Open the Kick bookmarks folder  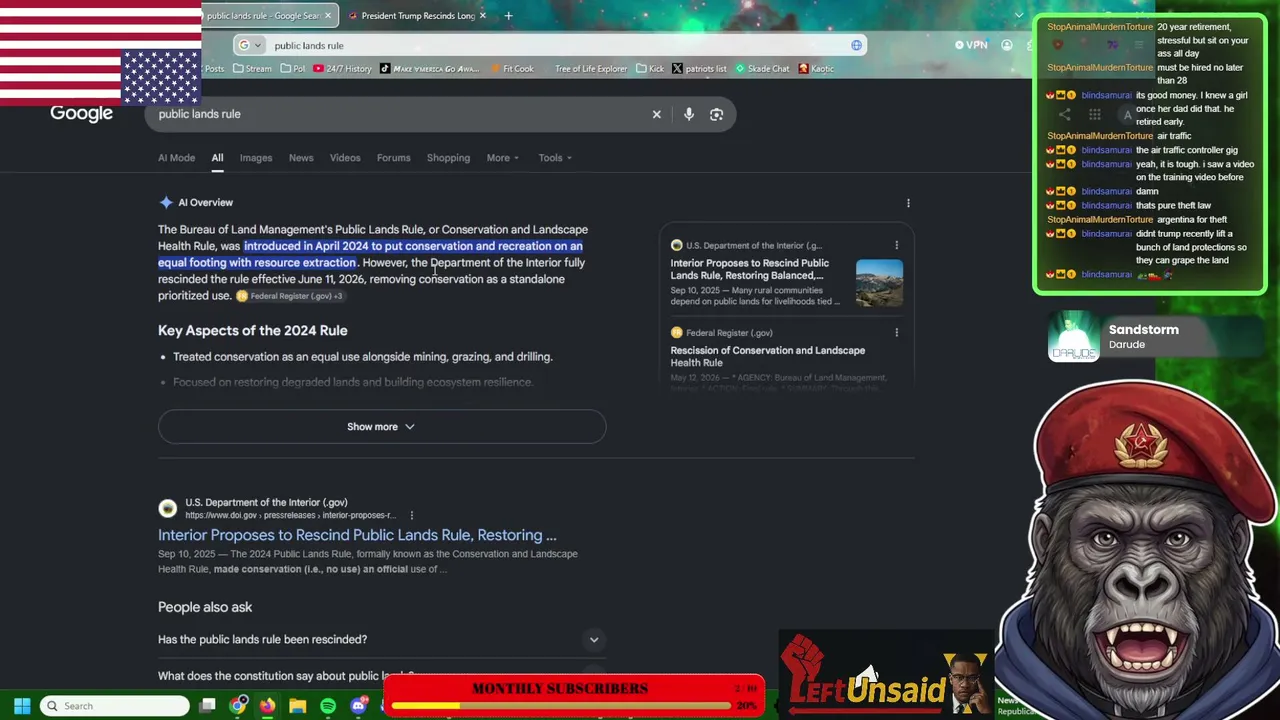pos(650,69)
